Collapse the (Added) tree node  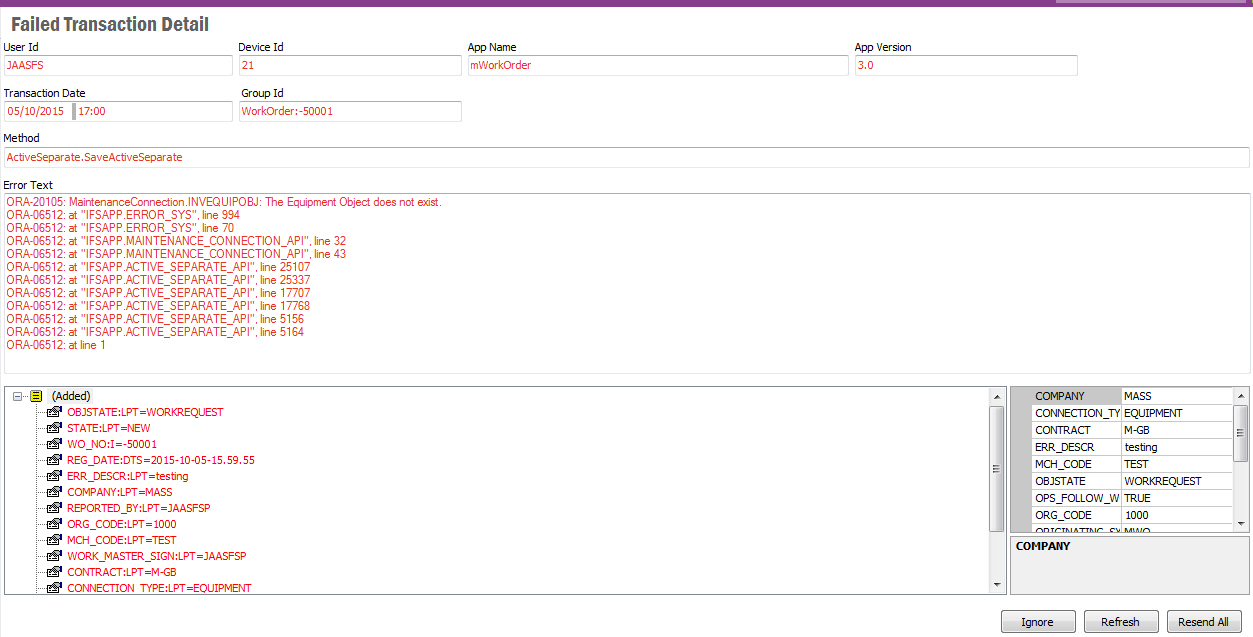click(18, 396)
